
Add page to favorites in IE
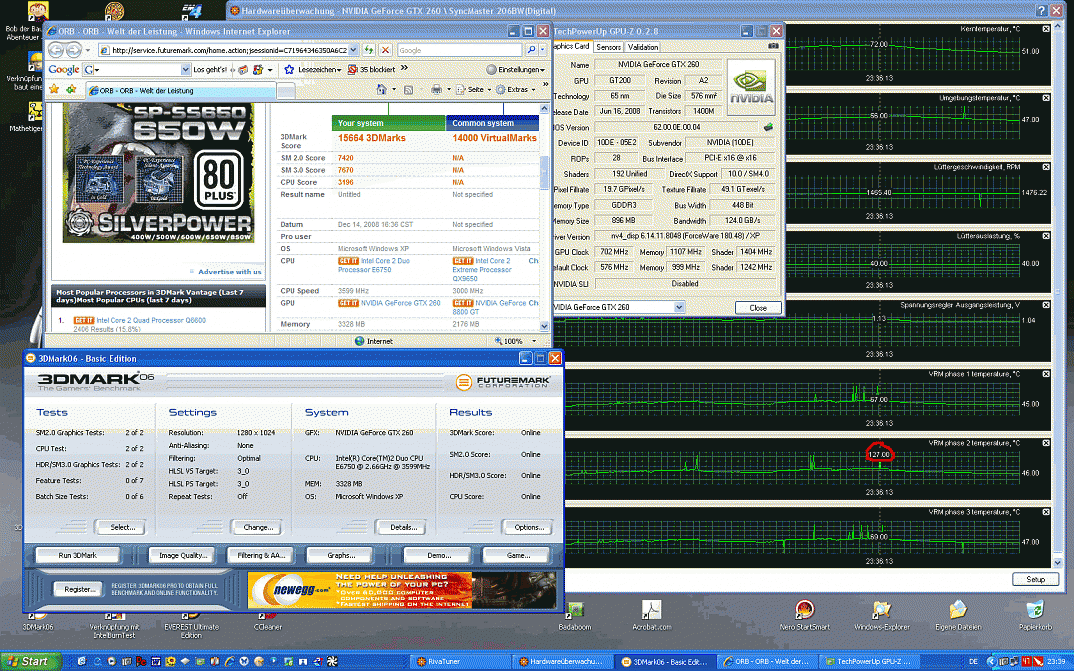pyautogui.click(x=71, y=89)
